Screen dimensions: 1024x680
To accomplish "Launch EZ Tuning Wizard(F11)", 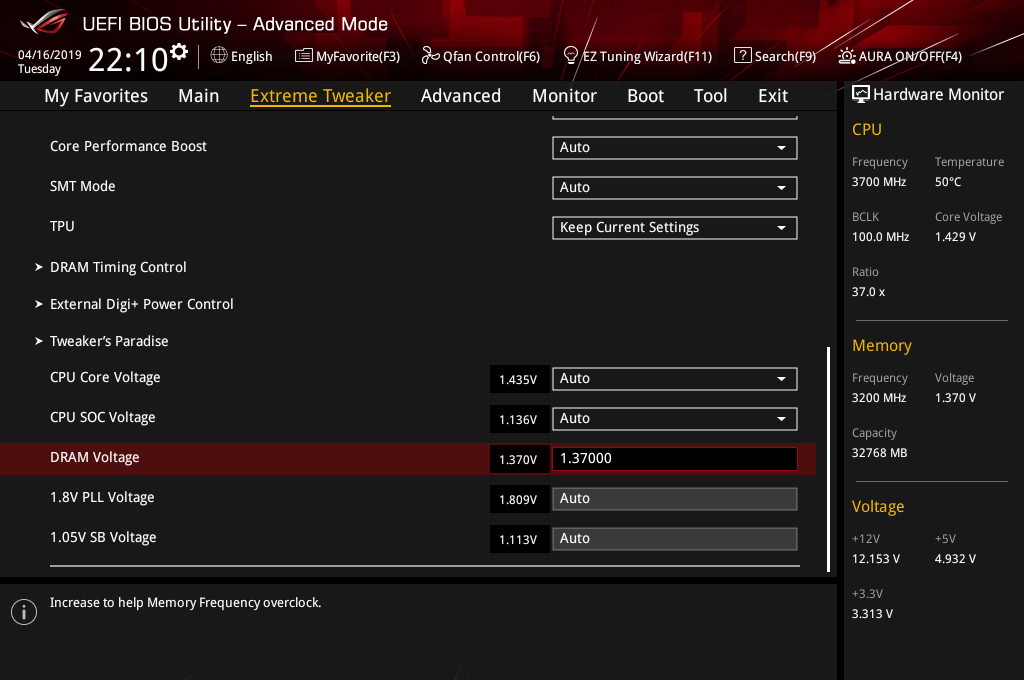I will pos(647,56).
